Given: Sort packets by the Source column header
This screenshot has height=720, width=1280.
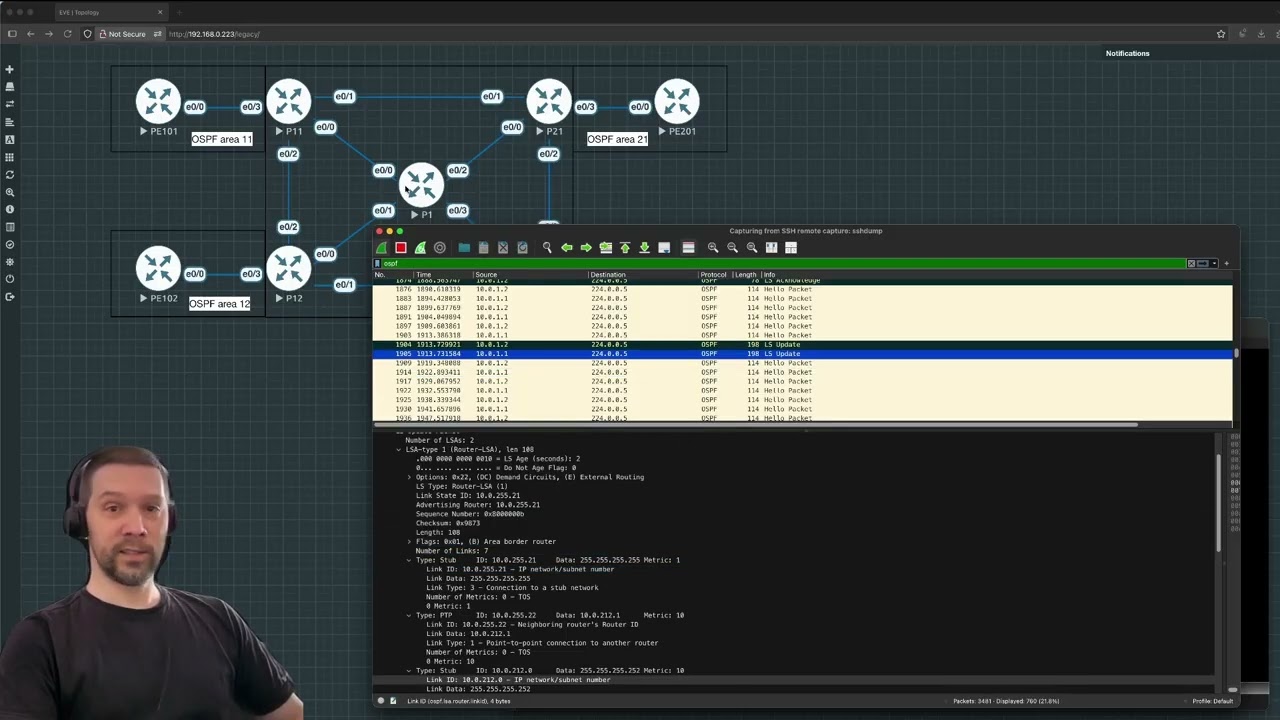Looking at the screenshot, I should [530, 275].
